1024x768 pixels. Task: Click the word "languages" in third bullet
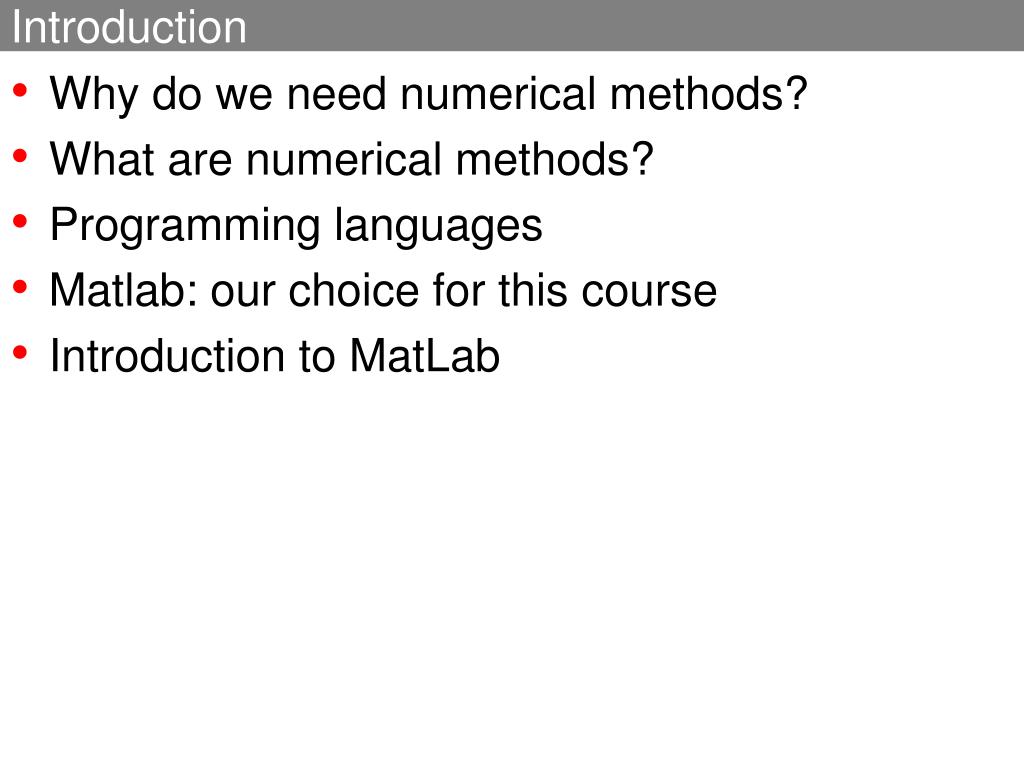tap(438, 227)
